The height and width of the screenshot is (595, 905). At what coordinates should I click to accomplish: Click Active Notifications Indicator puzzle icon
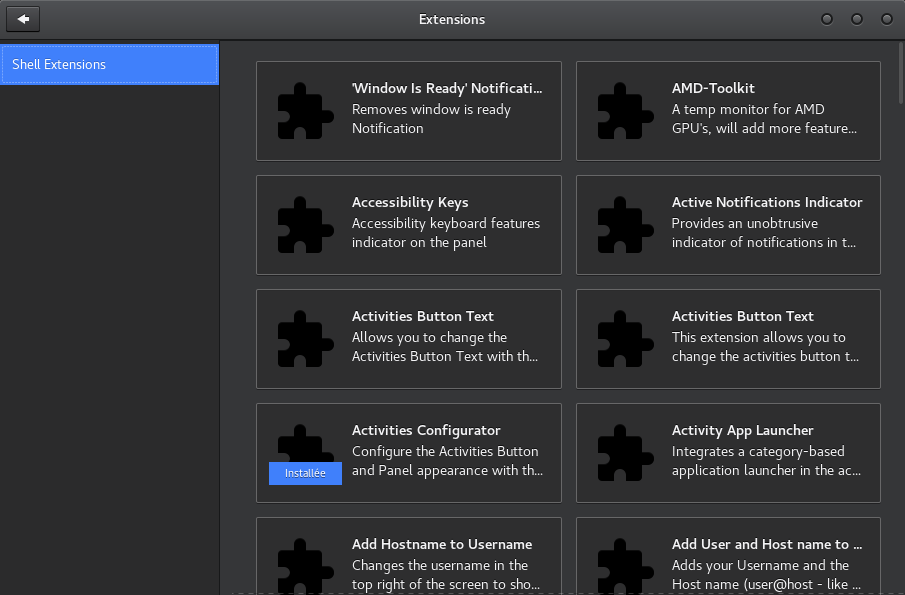click(625, 225)
